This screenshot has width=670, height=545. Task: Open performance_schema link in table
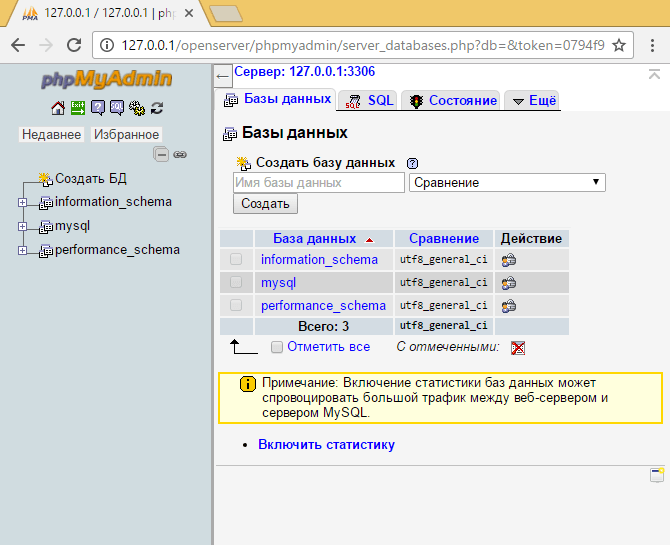pyautogui.click(x=323, y=306)
